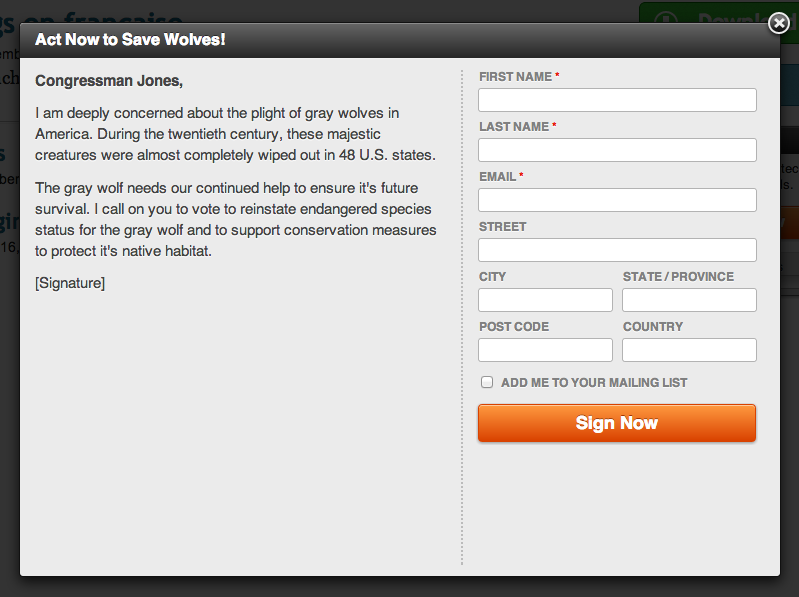Click into the Email field
This screenshot has height=597, width=799.
pos(617,200)
